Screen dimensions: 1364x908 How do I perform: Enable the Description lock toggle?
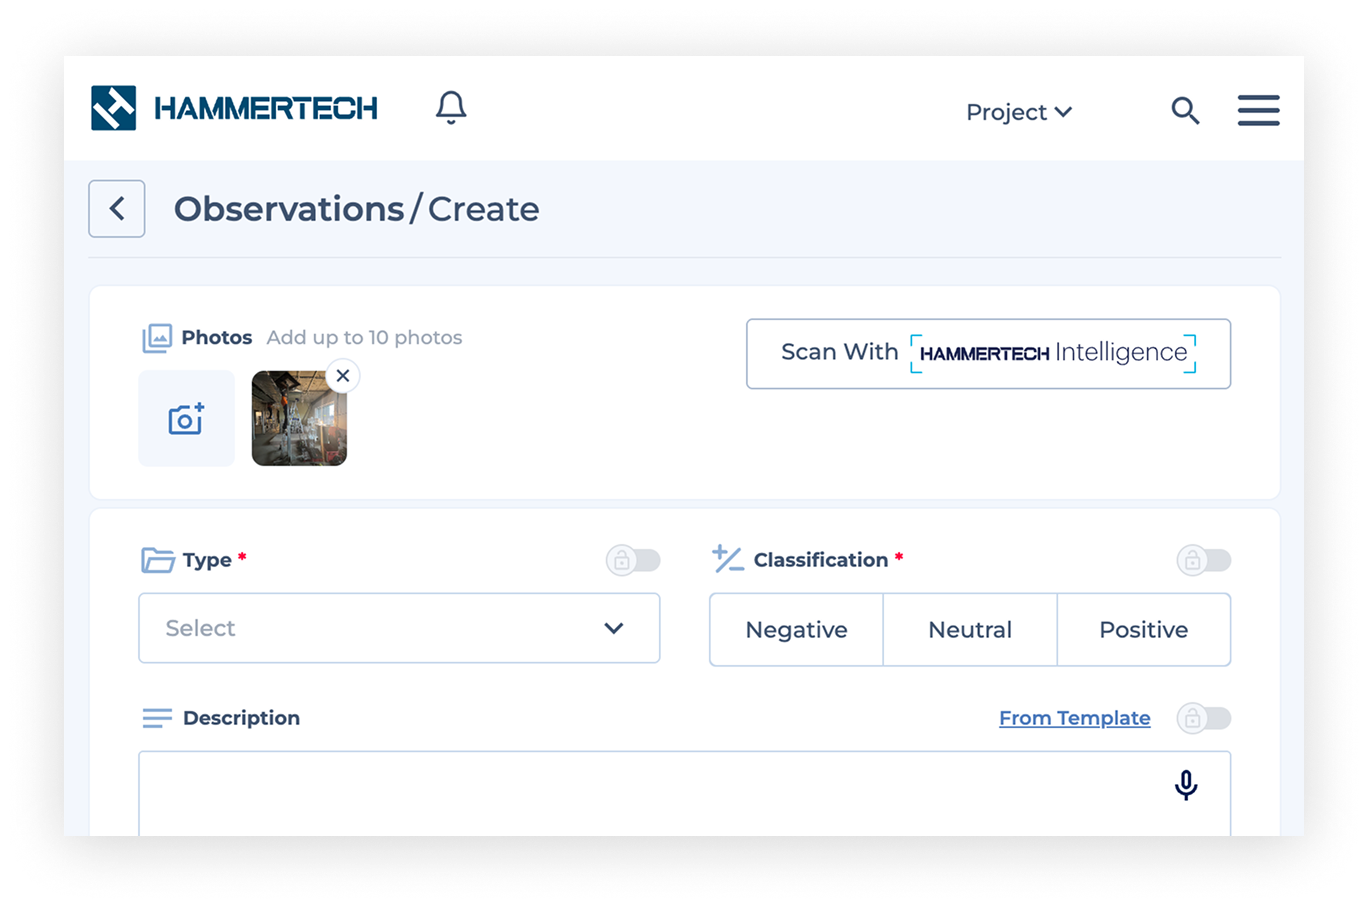[x=1203, y=718]
